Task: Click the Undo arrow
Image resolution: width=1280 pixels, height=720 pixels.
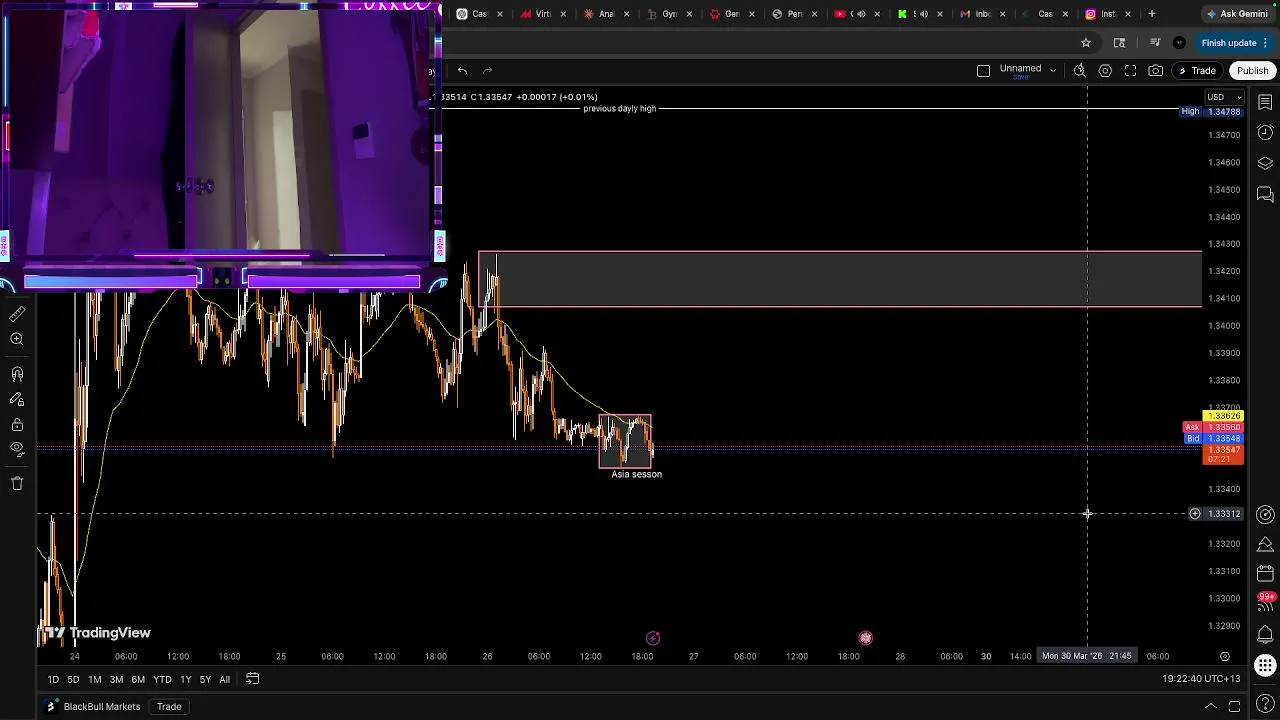Action: [x=462, y=70]
